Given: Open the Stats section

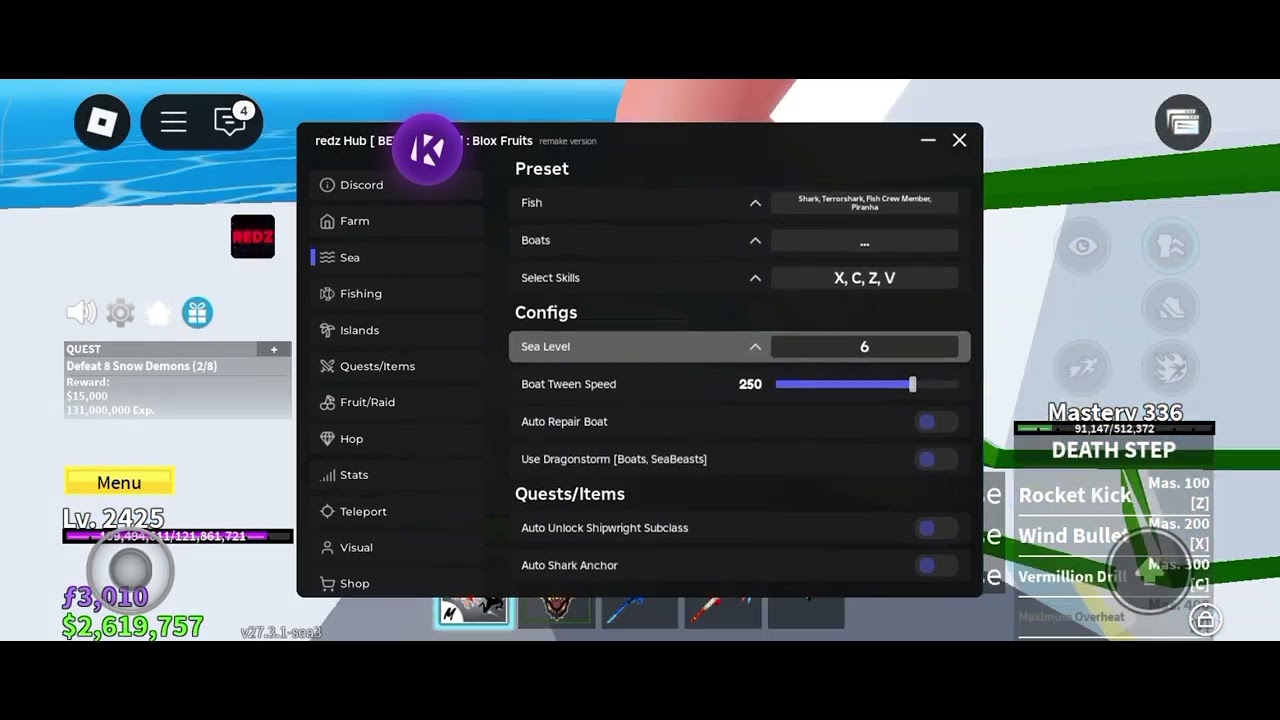Looking at the screenshot, I should click(397, 475).
